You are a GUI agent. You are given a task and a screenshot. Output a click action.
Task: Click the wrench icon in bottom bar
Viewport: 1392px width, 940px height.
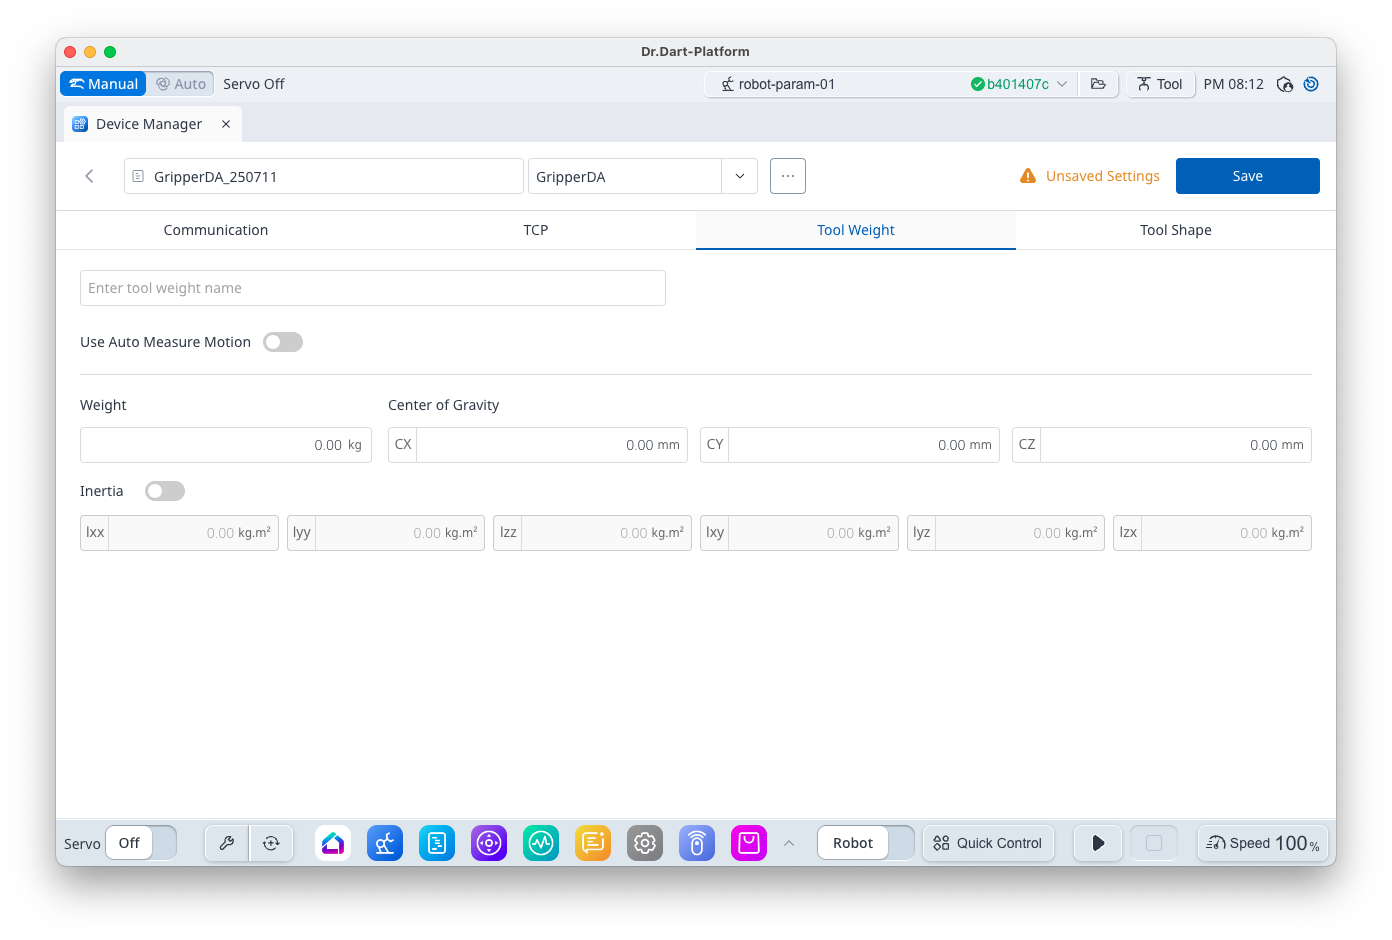click(227, 843)
